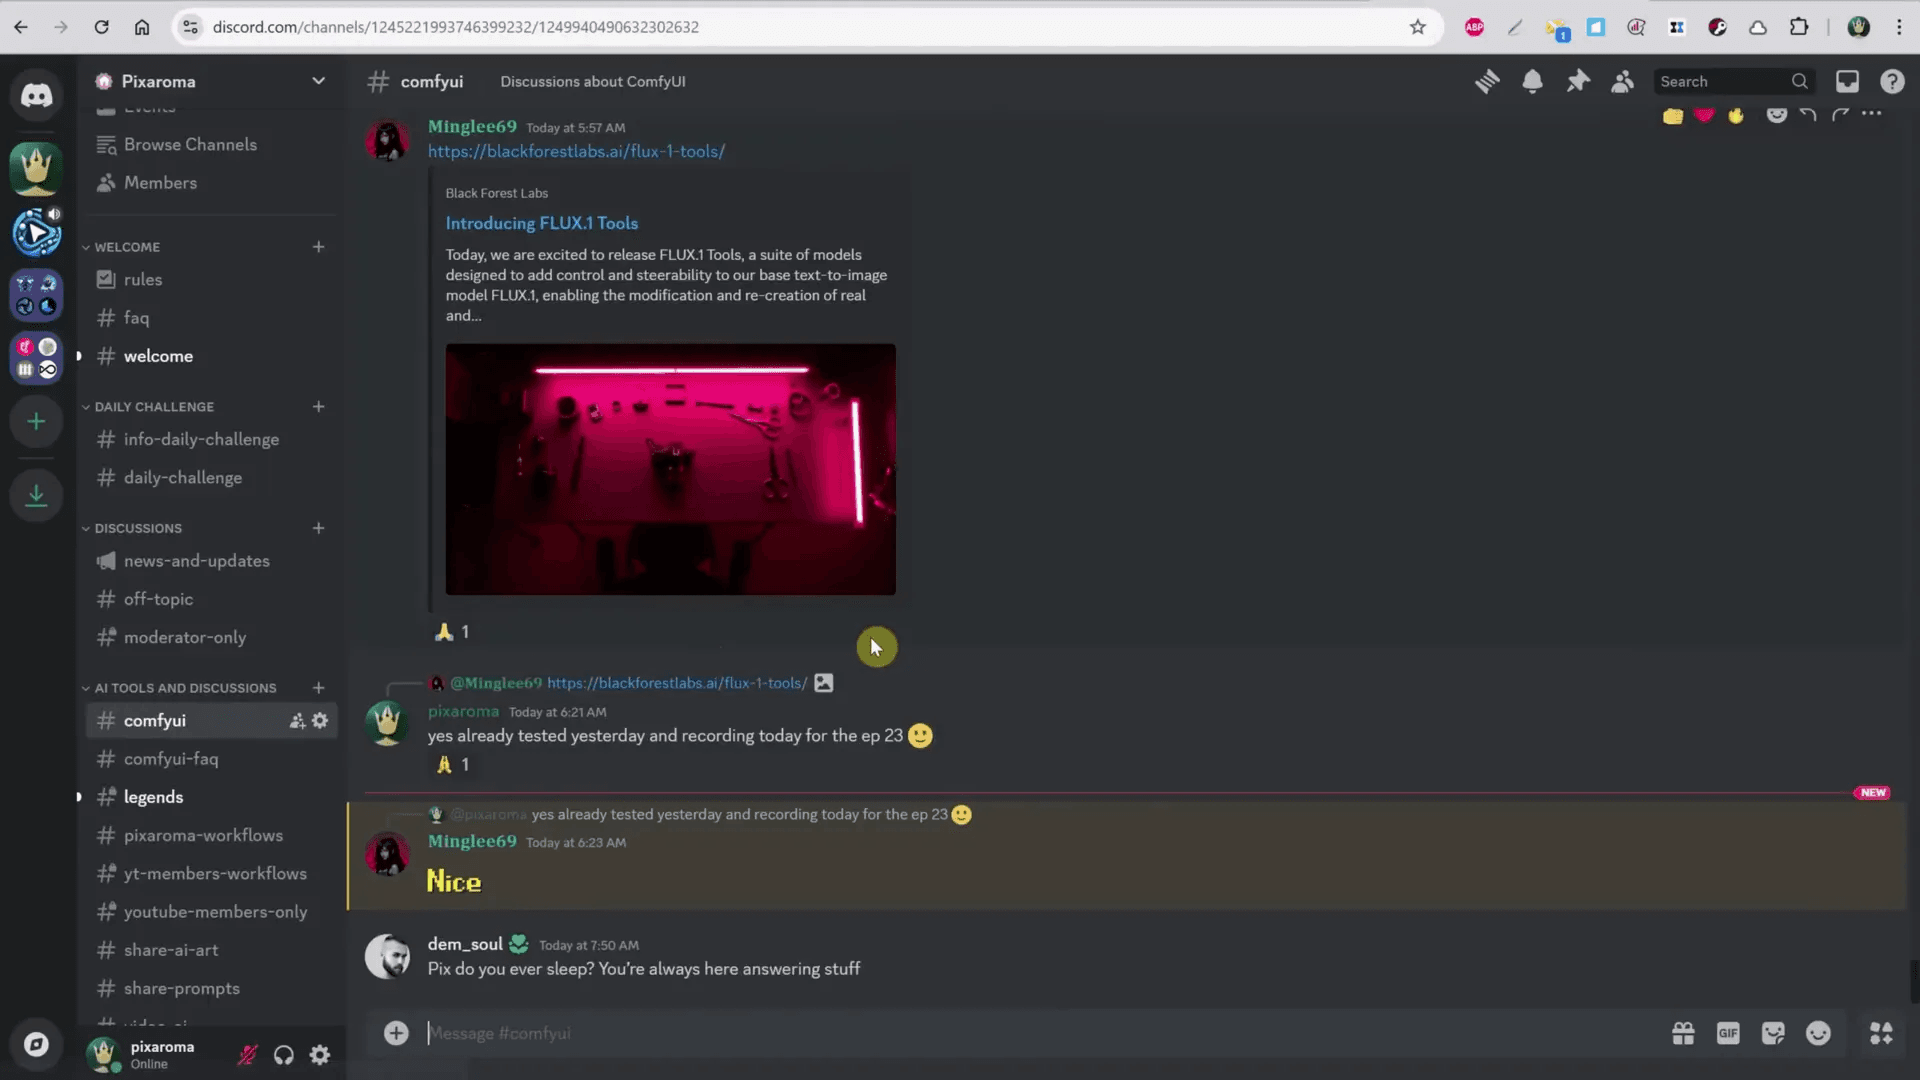Collapse the DISCUSSIONS category
The height and width of the screenshot is (1080, 1920).
click(x=131, y=528)
